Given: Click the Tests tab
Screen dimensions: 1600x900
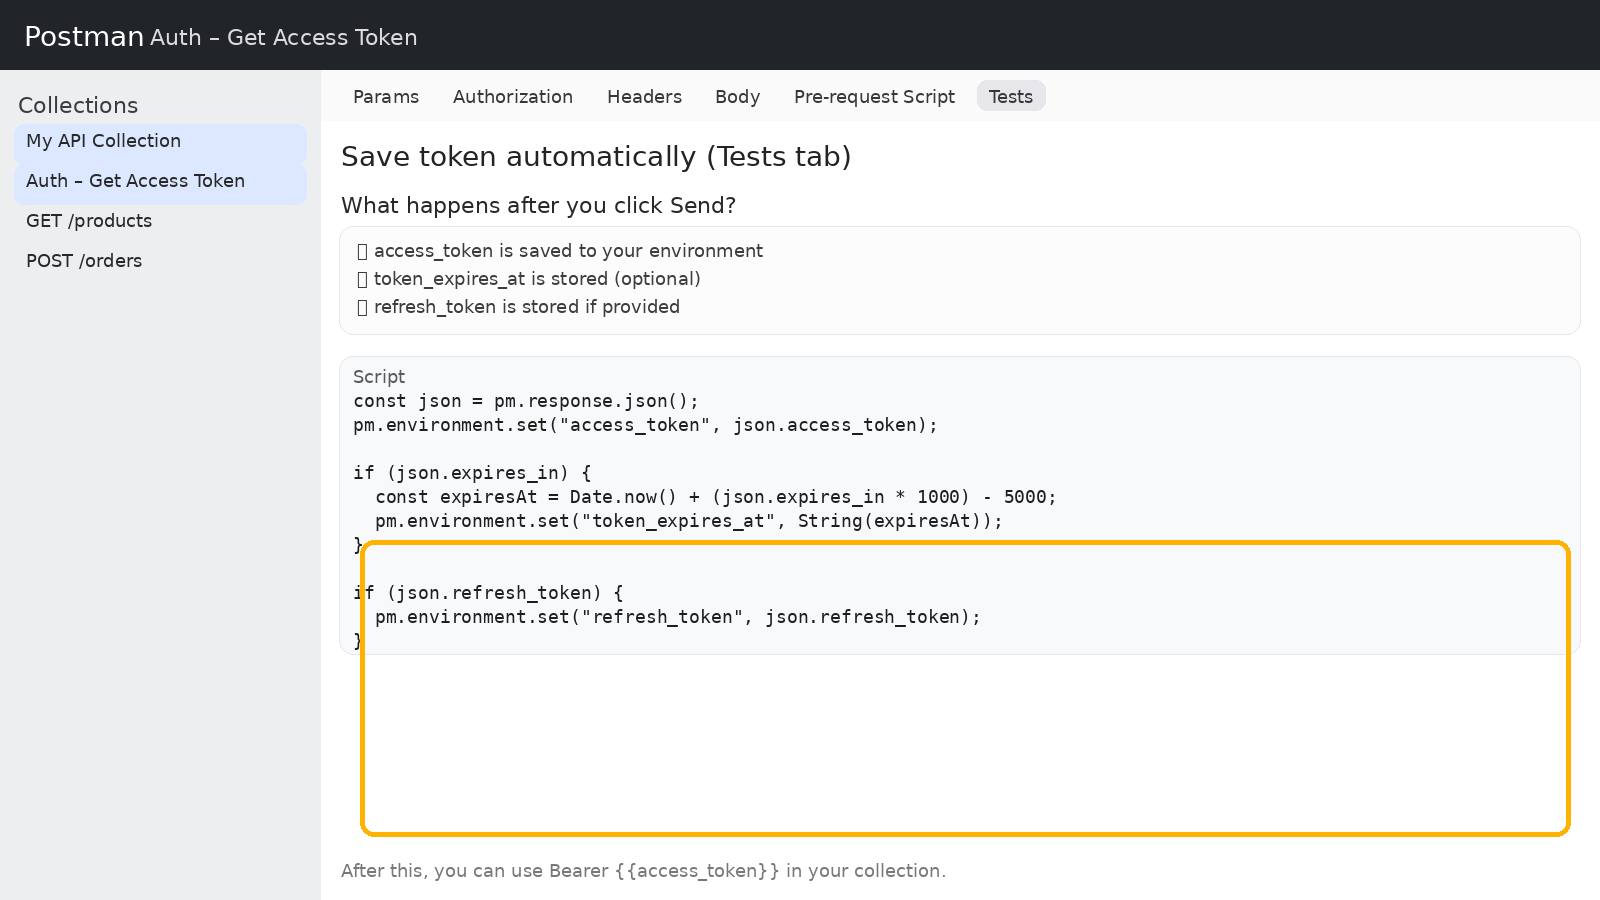Looking at the screenshot, I should (x=1010, y=97).
